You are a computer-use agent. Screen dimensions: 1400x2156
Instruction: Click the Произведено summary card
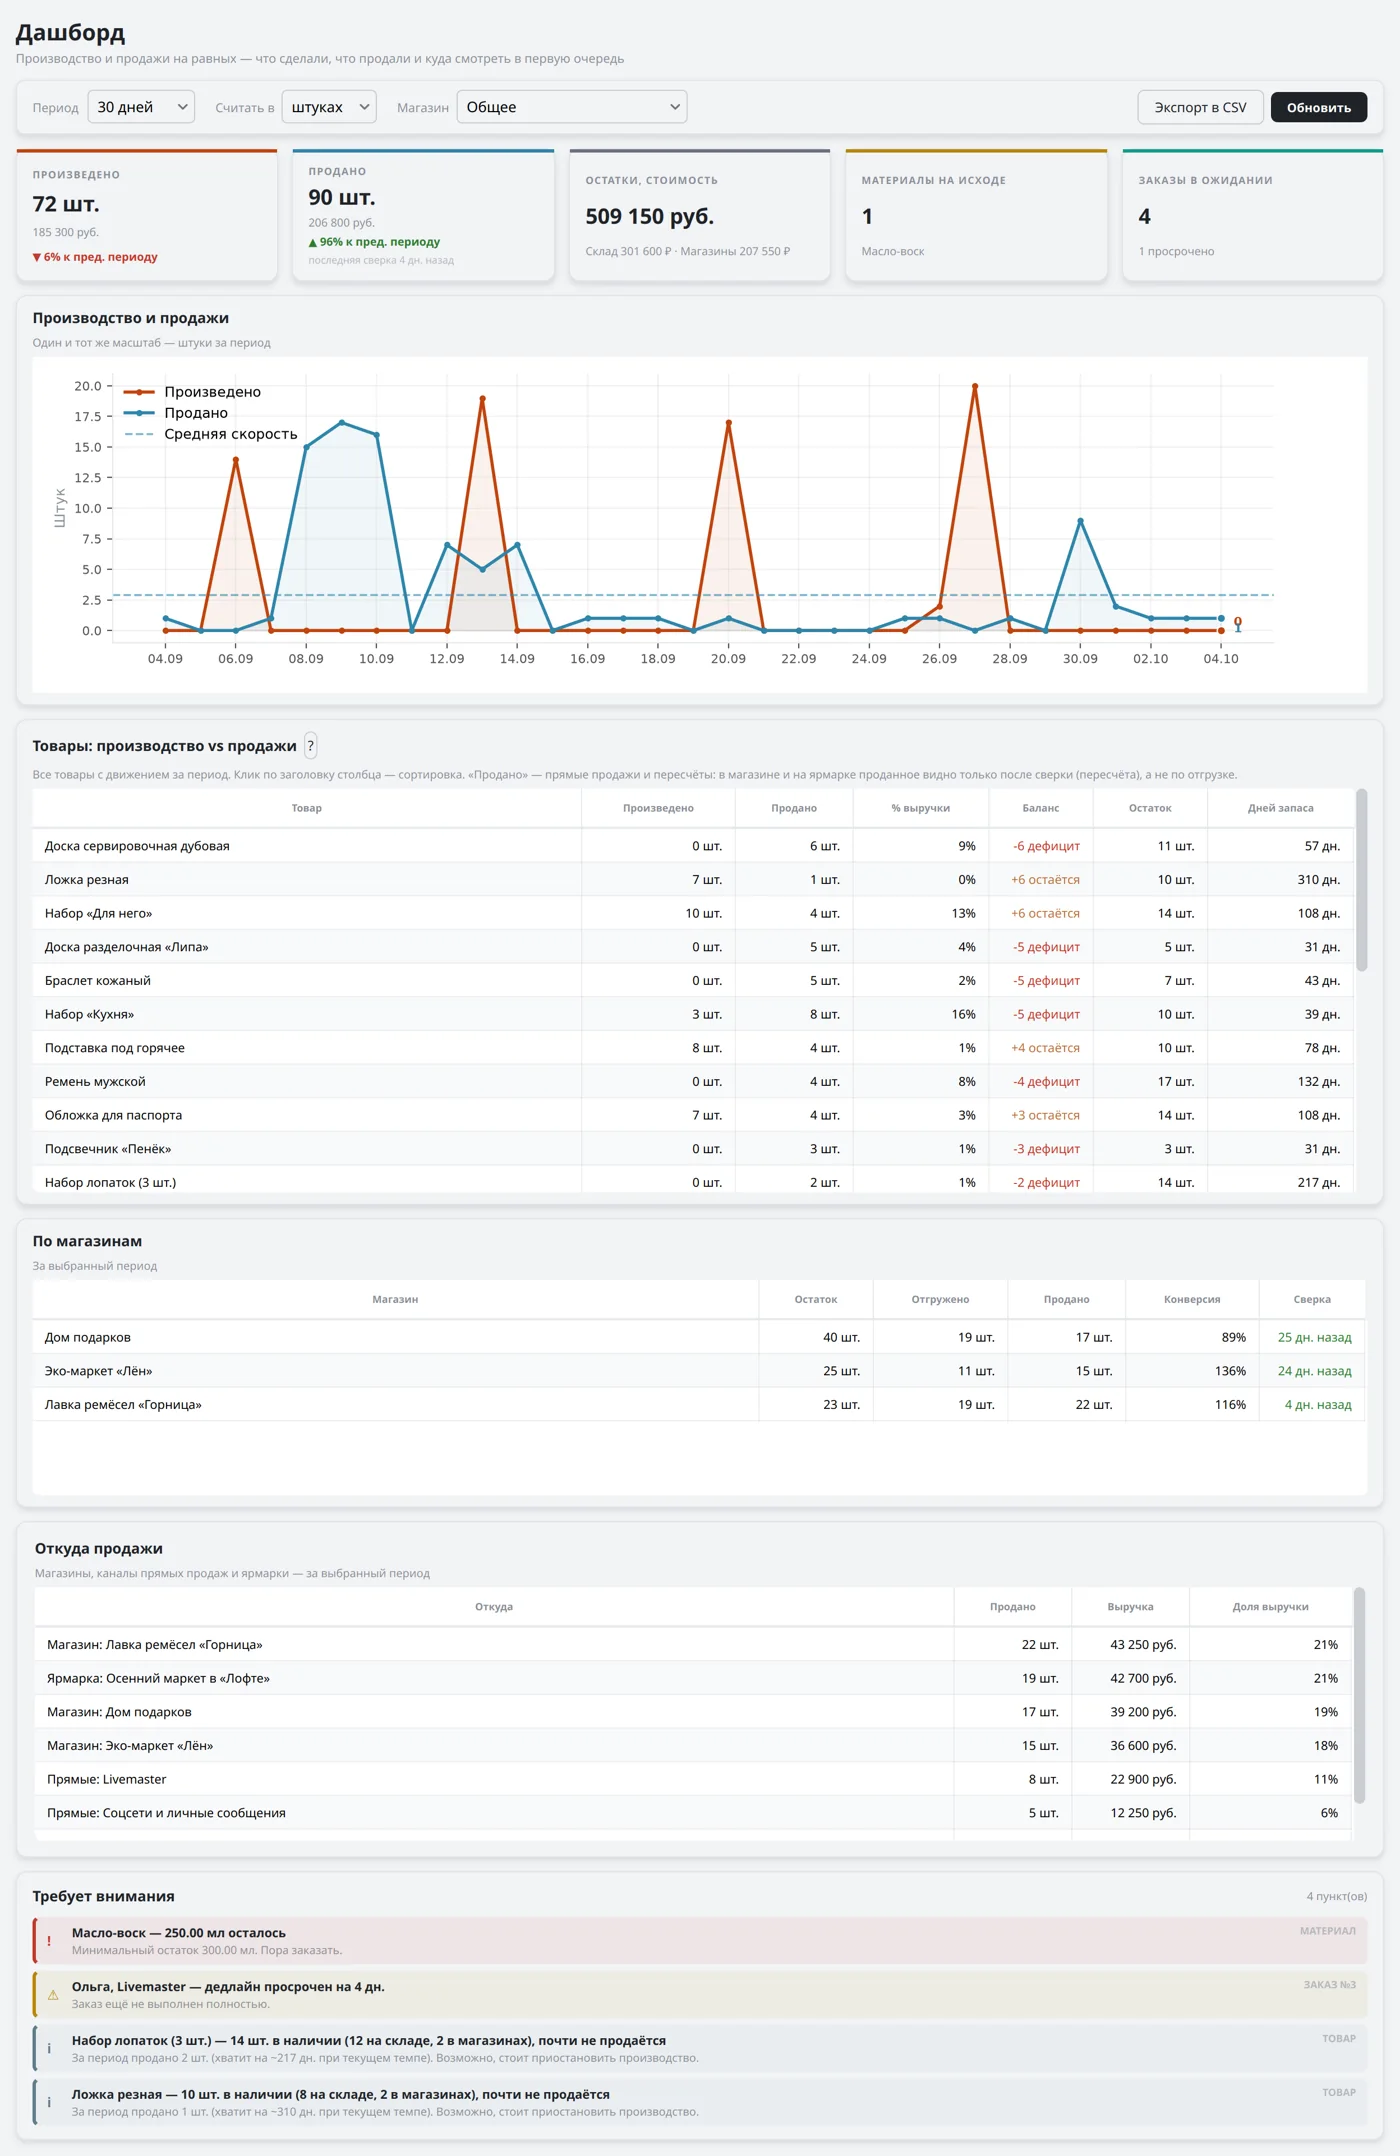(147, 215)
